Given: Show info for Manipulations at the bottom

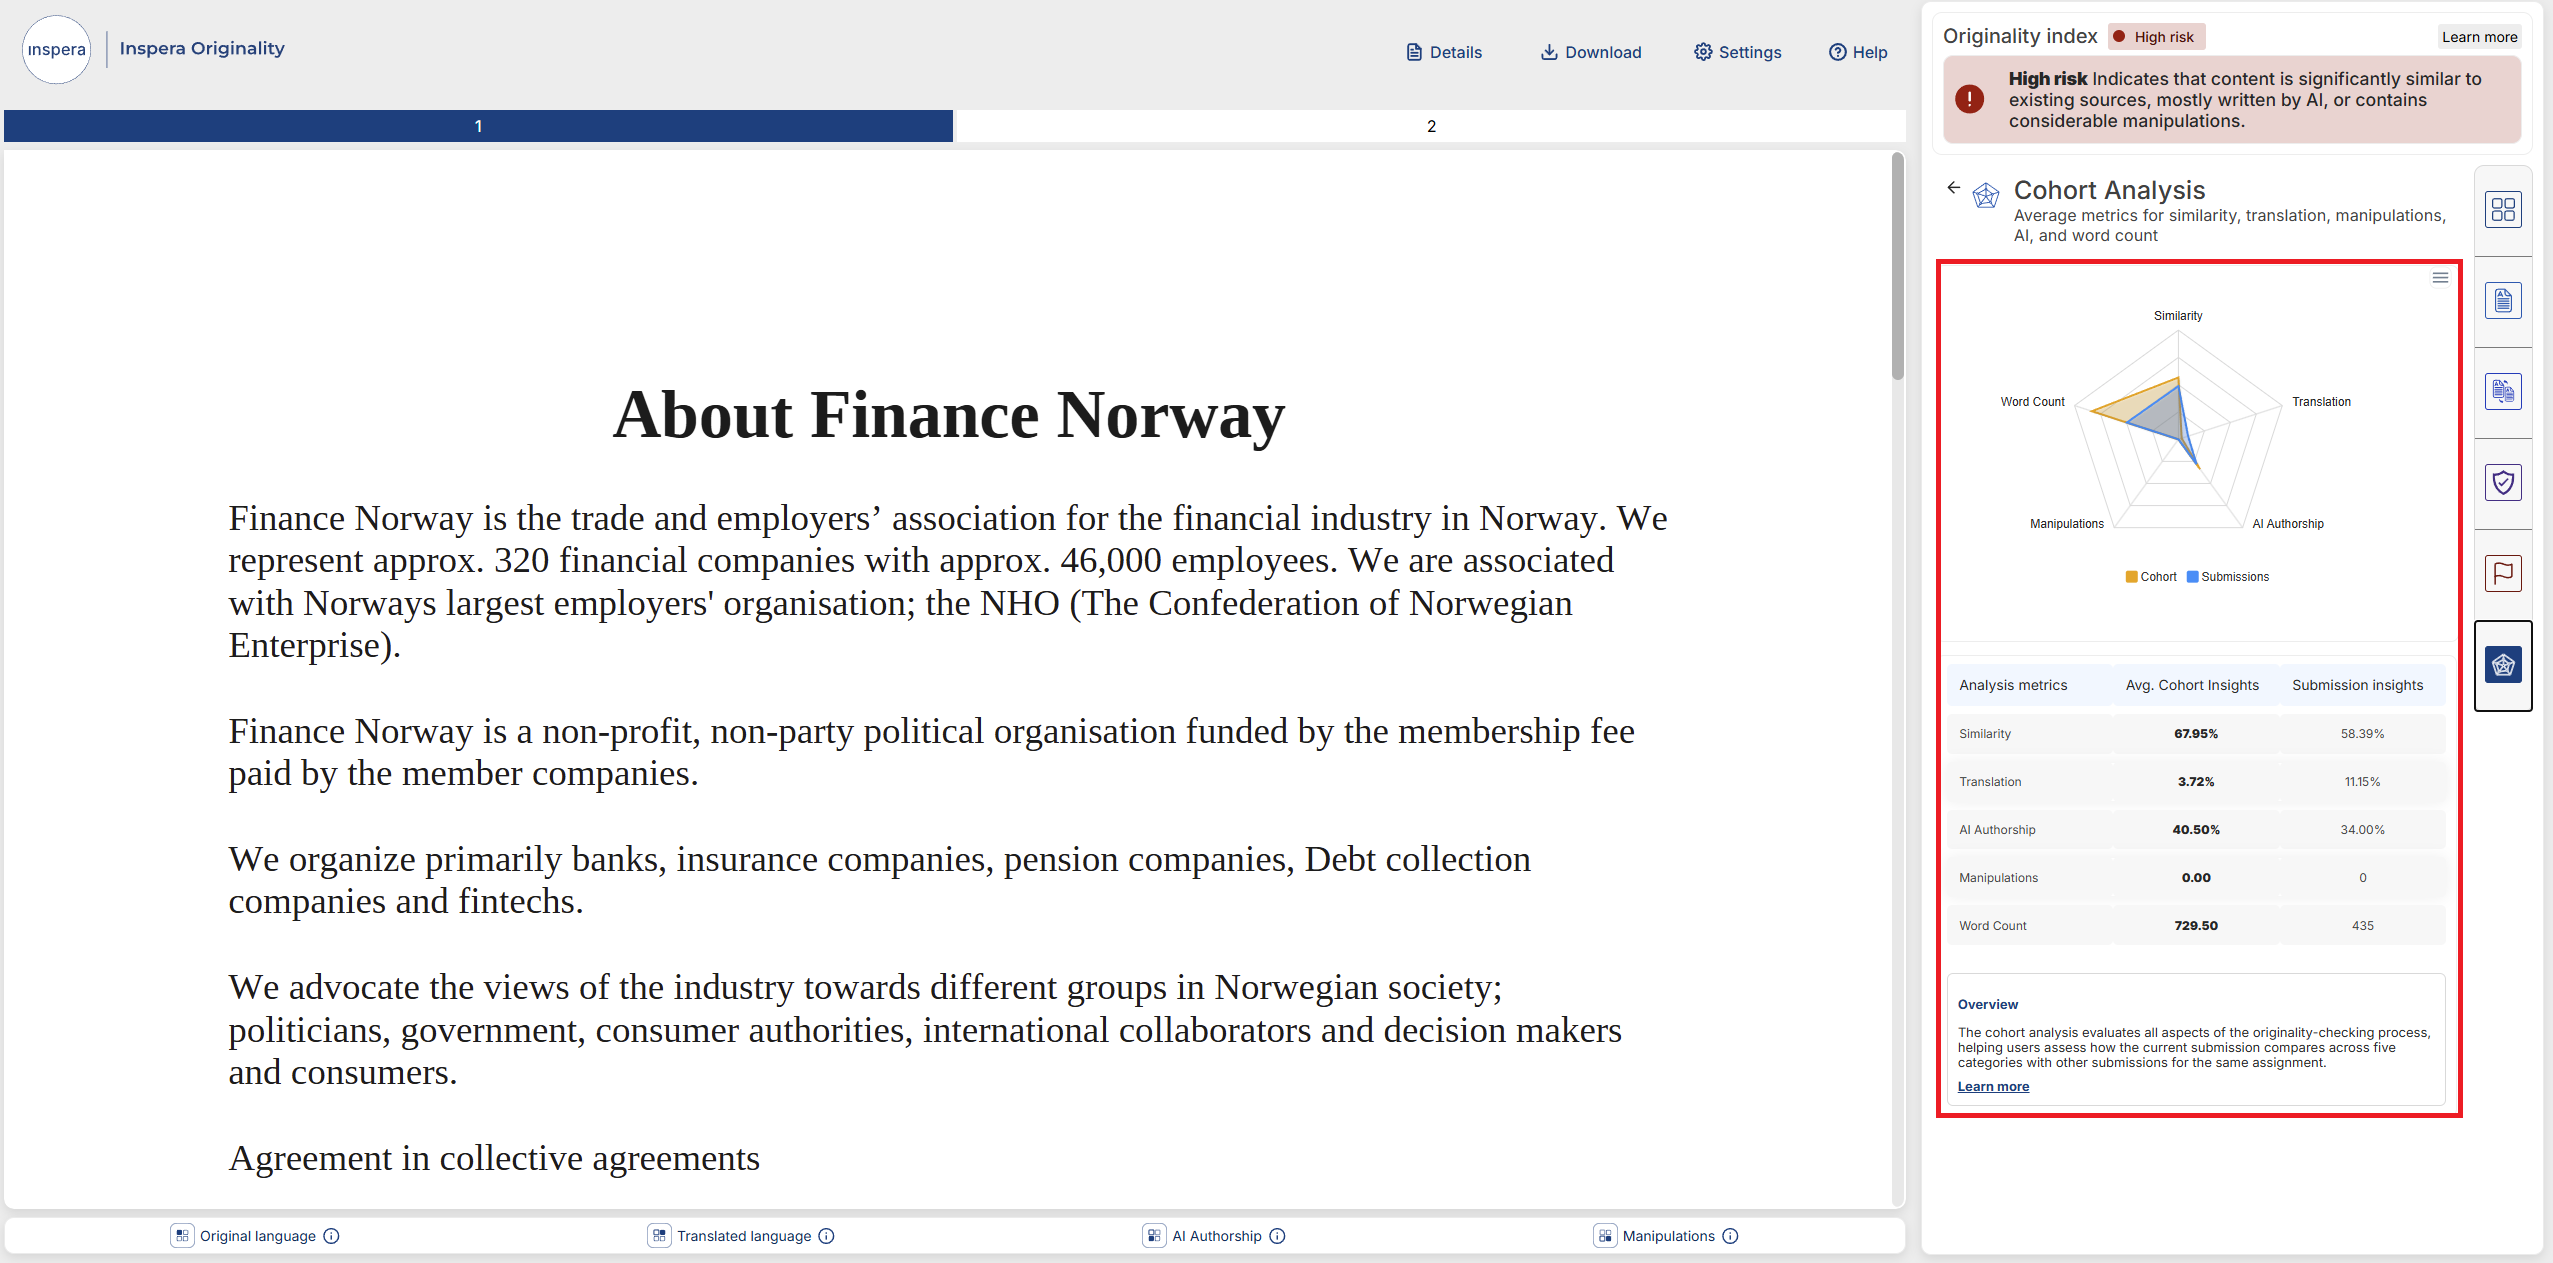Looking at the screenshot, I should pos(1730,1236).
